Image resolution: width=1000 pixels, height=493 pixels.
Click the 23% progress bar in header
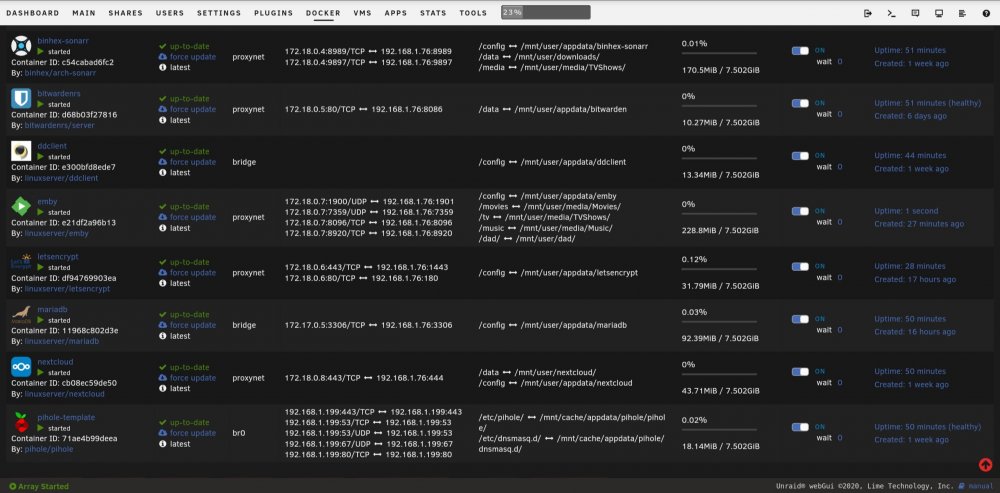pos(545,12)
